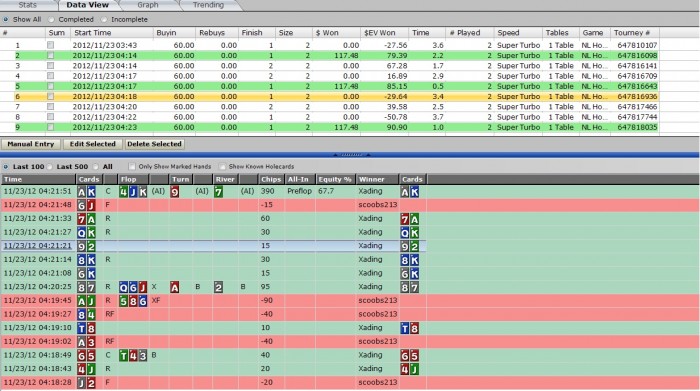Screen dimensions: 700x391
Task: Select the Incomplete radio button
Action: [x=104, y=20]
